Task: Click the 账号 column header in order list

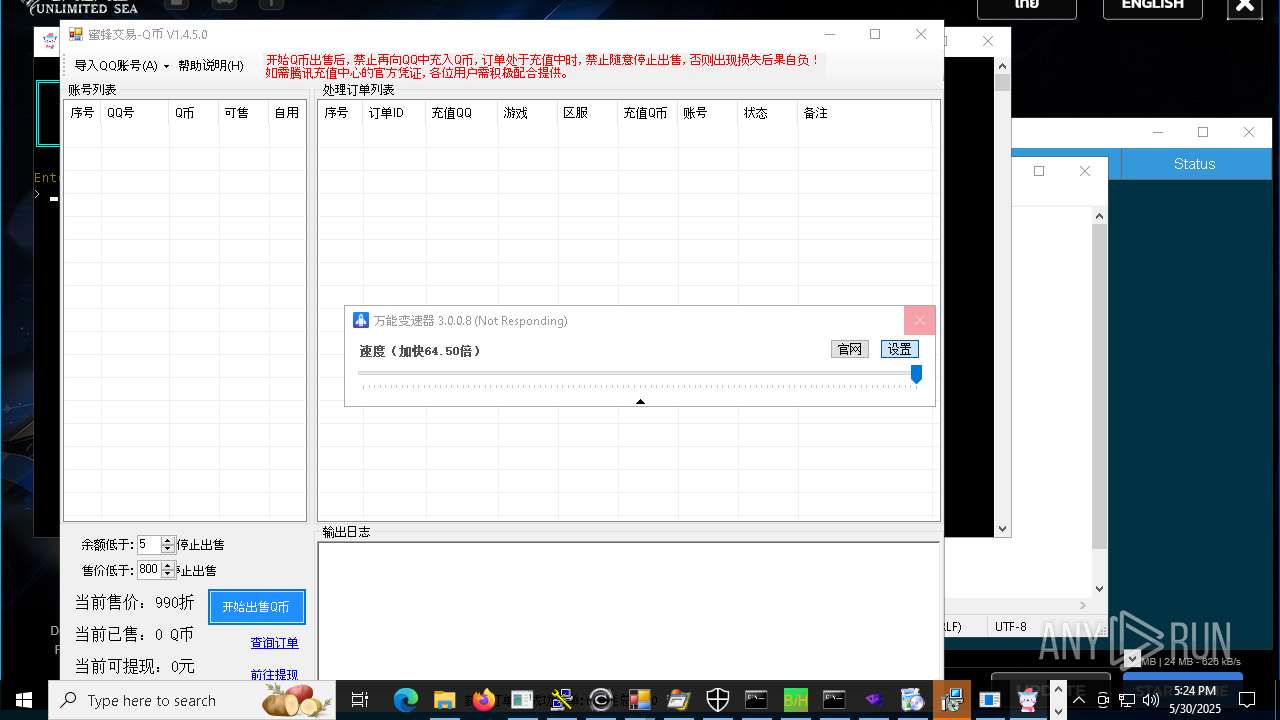Action: (708, 113)
